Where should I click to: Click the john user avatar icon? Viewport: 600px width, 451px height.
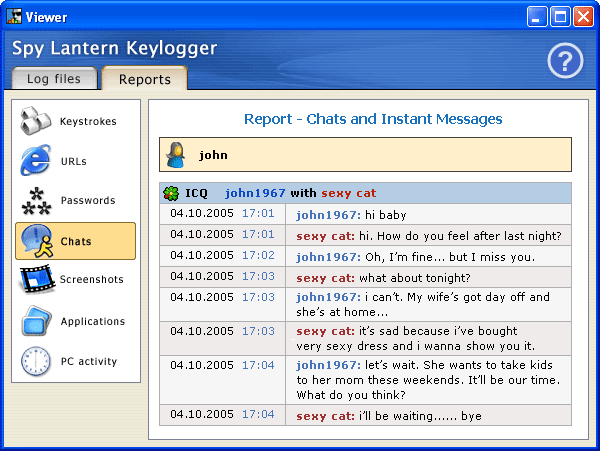pyautogui.click(x=176, y=155)
